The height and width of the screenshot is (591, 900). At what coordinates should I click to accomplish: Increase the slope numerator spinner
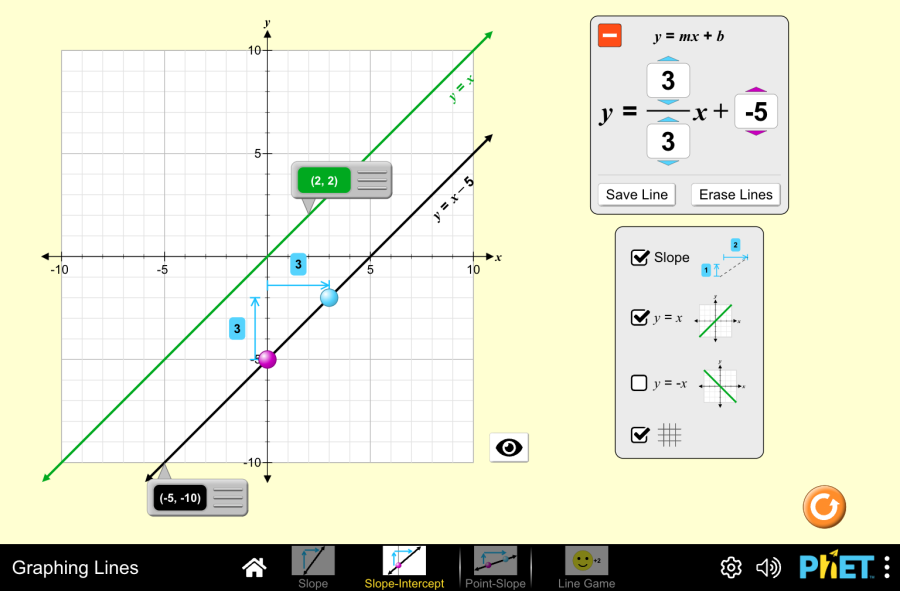(667, 60)
